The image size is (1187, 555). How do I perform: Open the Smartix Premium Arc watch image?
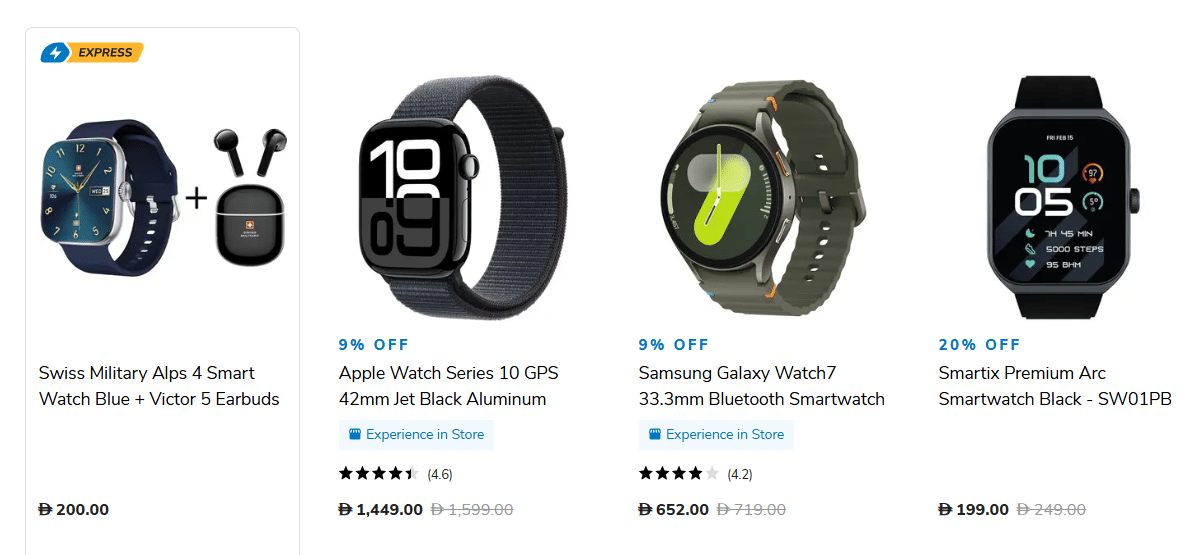tap(1063, 197)
